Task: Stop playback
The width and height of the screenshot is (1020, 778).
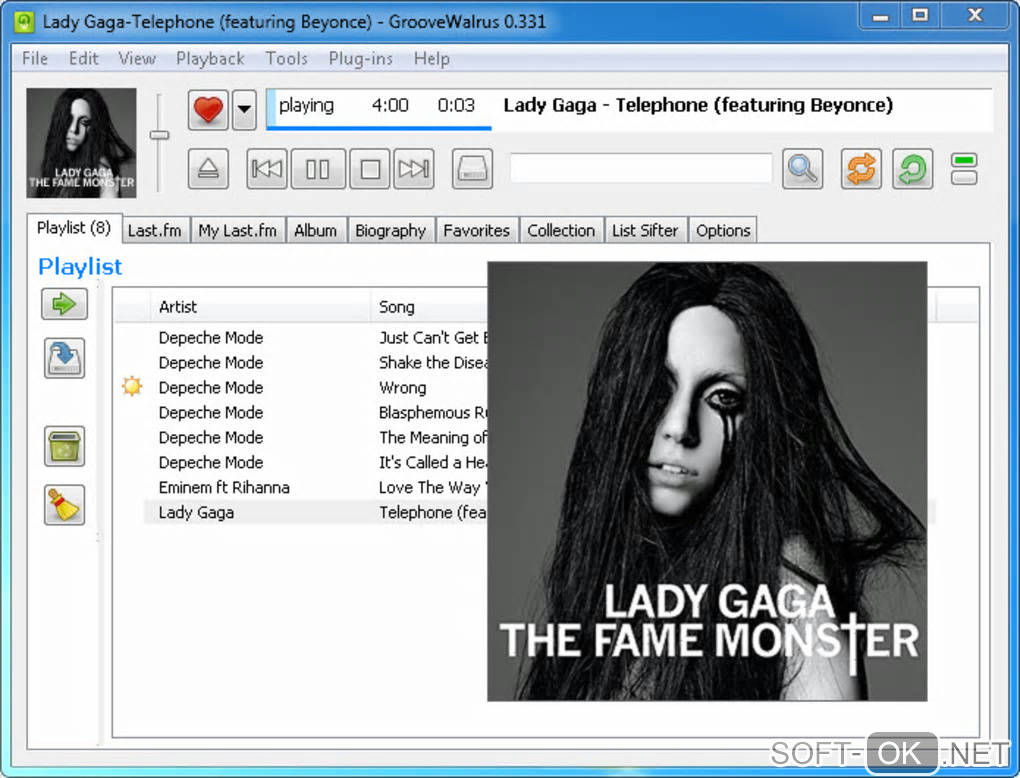Action: 369,169
